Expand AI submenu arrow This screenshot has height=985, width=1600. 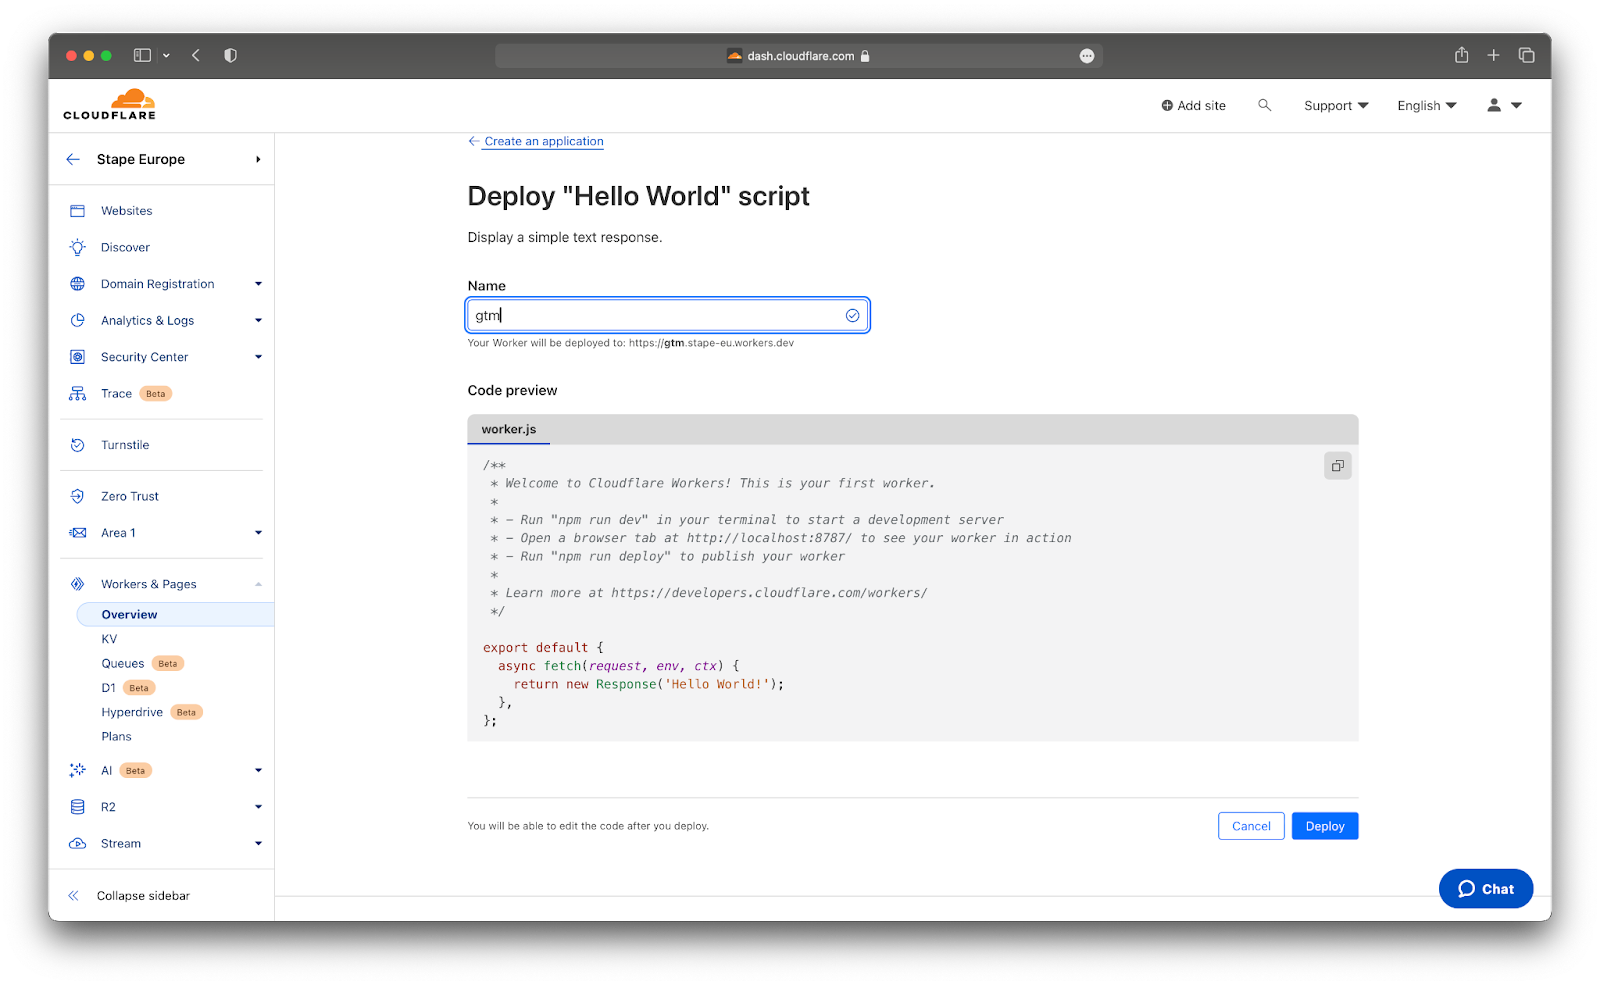[258, 771]
